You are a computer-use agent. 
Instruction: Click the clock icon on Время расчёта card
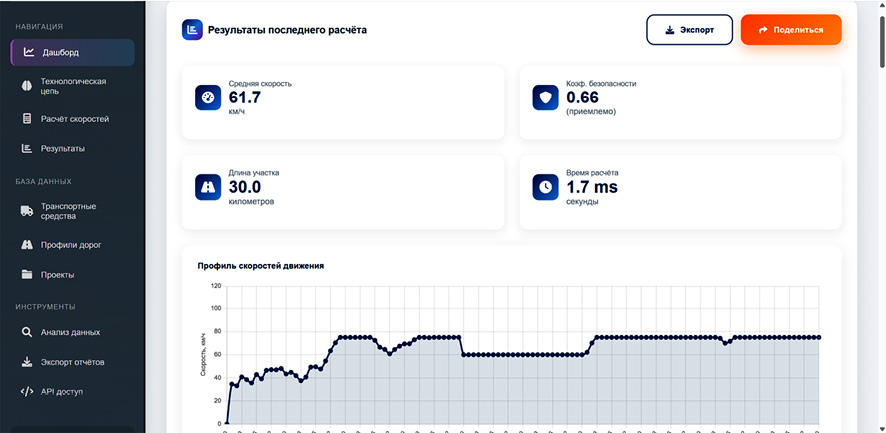545,187
